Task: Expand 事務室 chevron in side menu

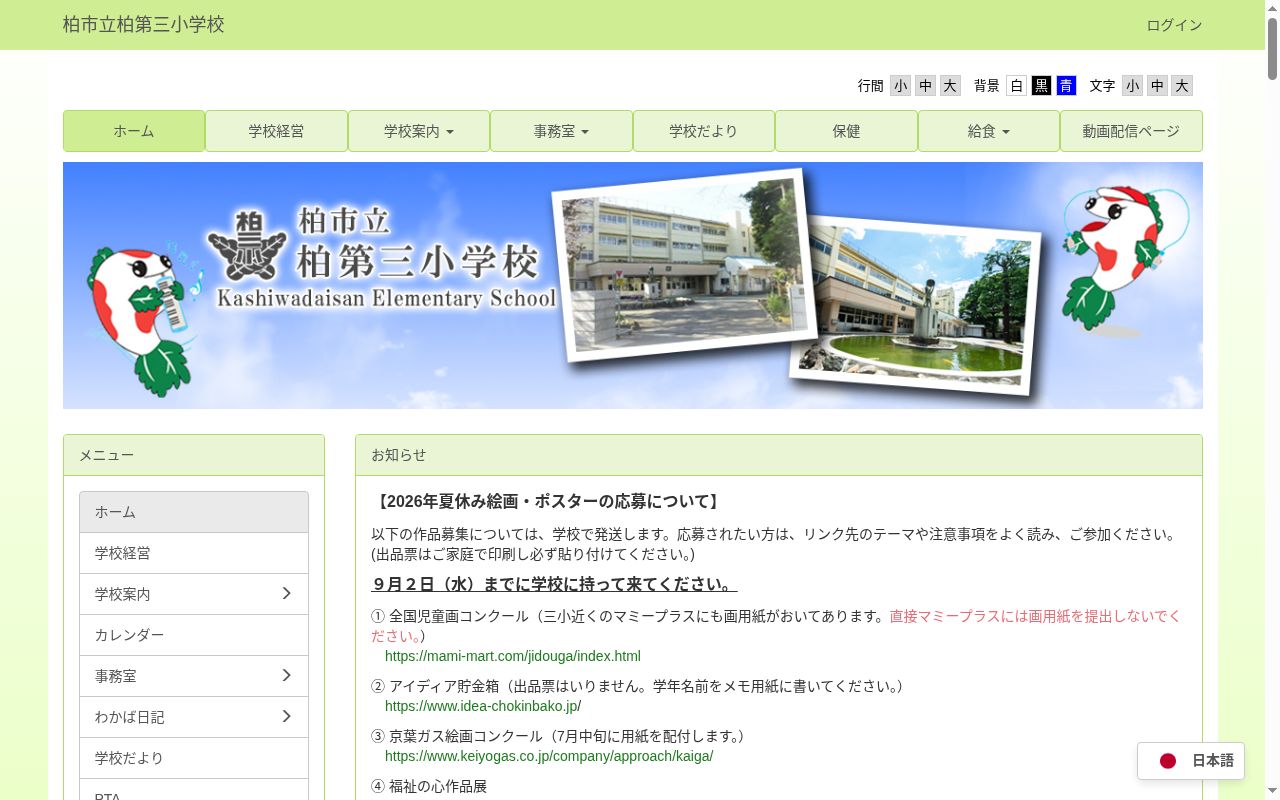Action: coord(286,676)
